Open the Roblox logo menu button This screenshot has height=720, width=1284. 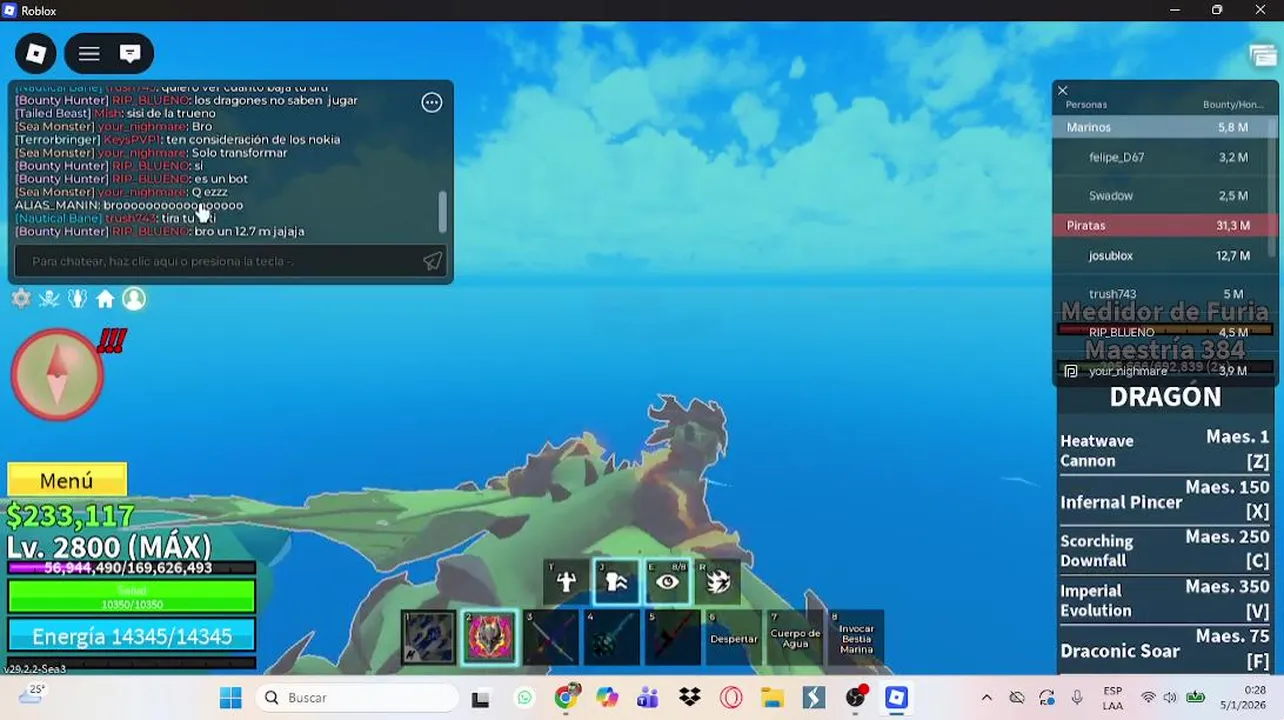coord(36,54)
